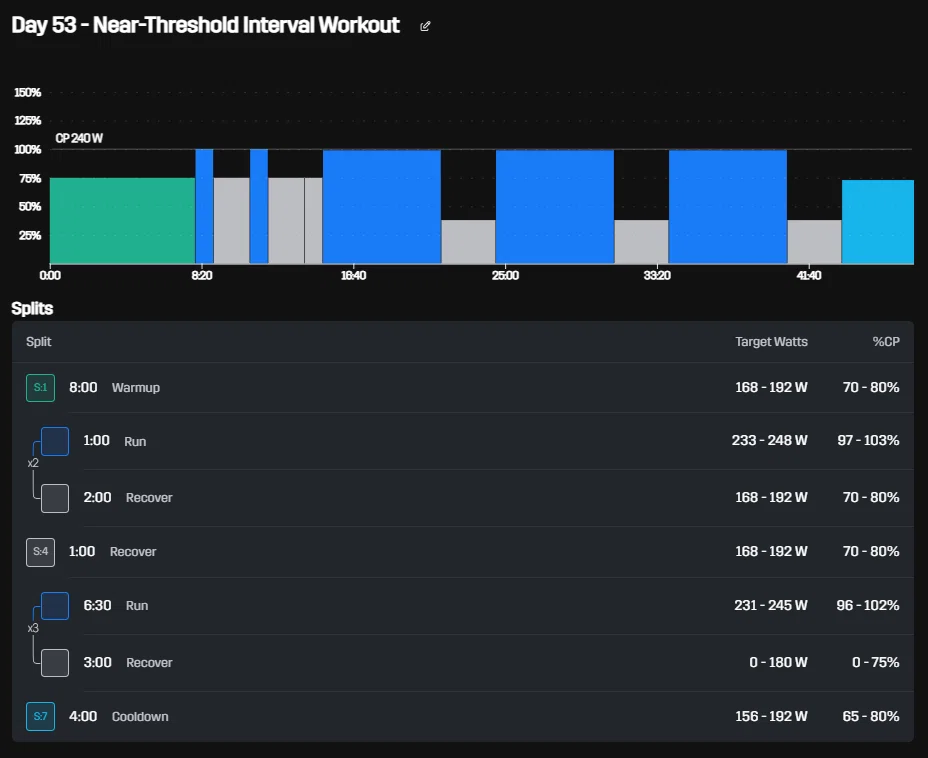This screenshot has width=928, height=758.
Task: Click the '25:00' time axis label
Action: click(505, 275)
